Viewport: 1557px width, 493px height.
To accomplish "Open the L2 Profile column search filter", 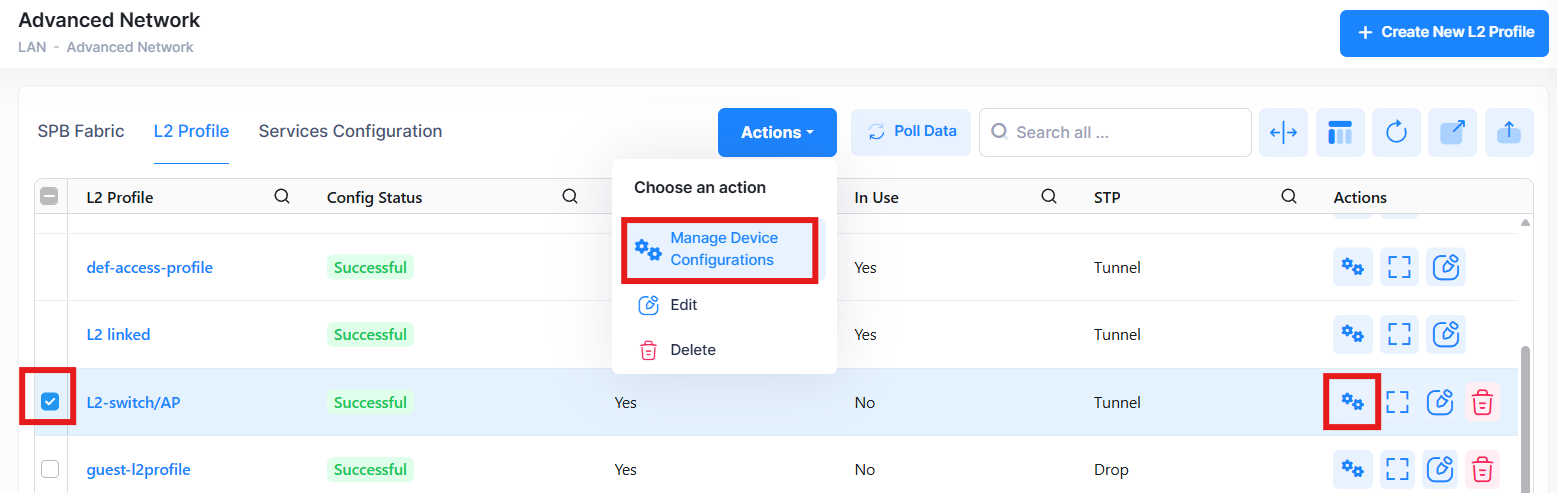I will tap(282, 197).
